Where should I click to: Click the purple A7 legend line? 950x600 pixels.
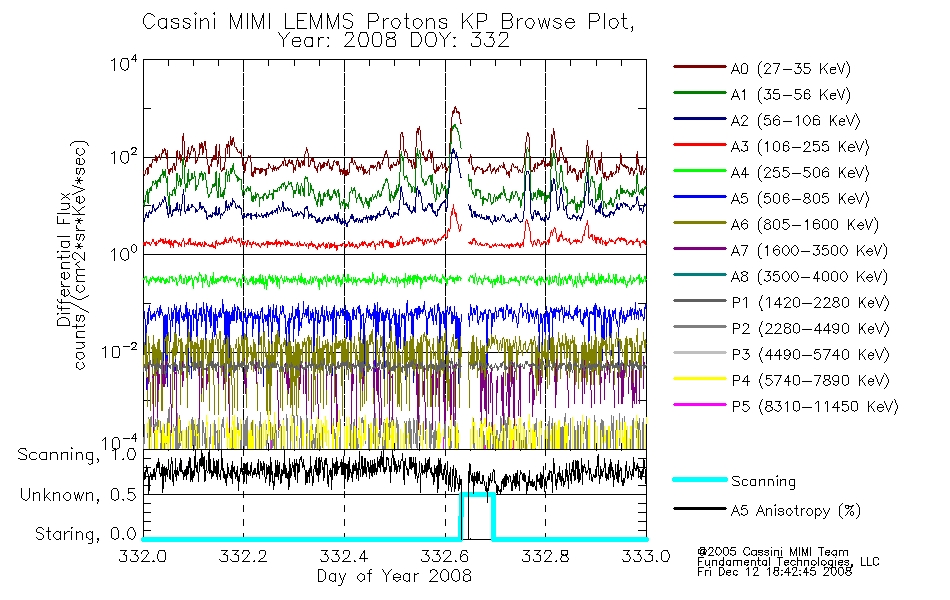click(x=699, y=248)
